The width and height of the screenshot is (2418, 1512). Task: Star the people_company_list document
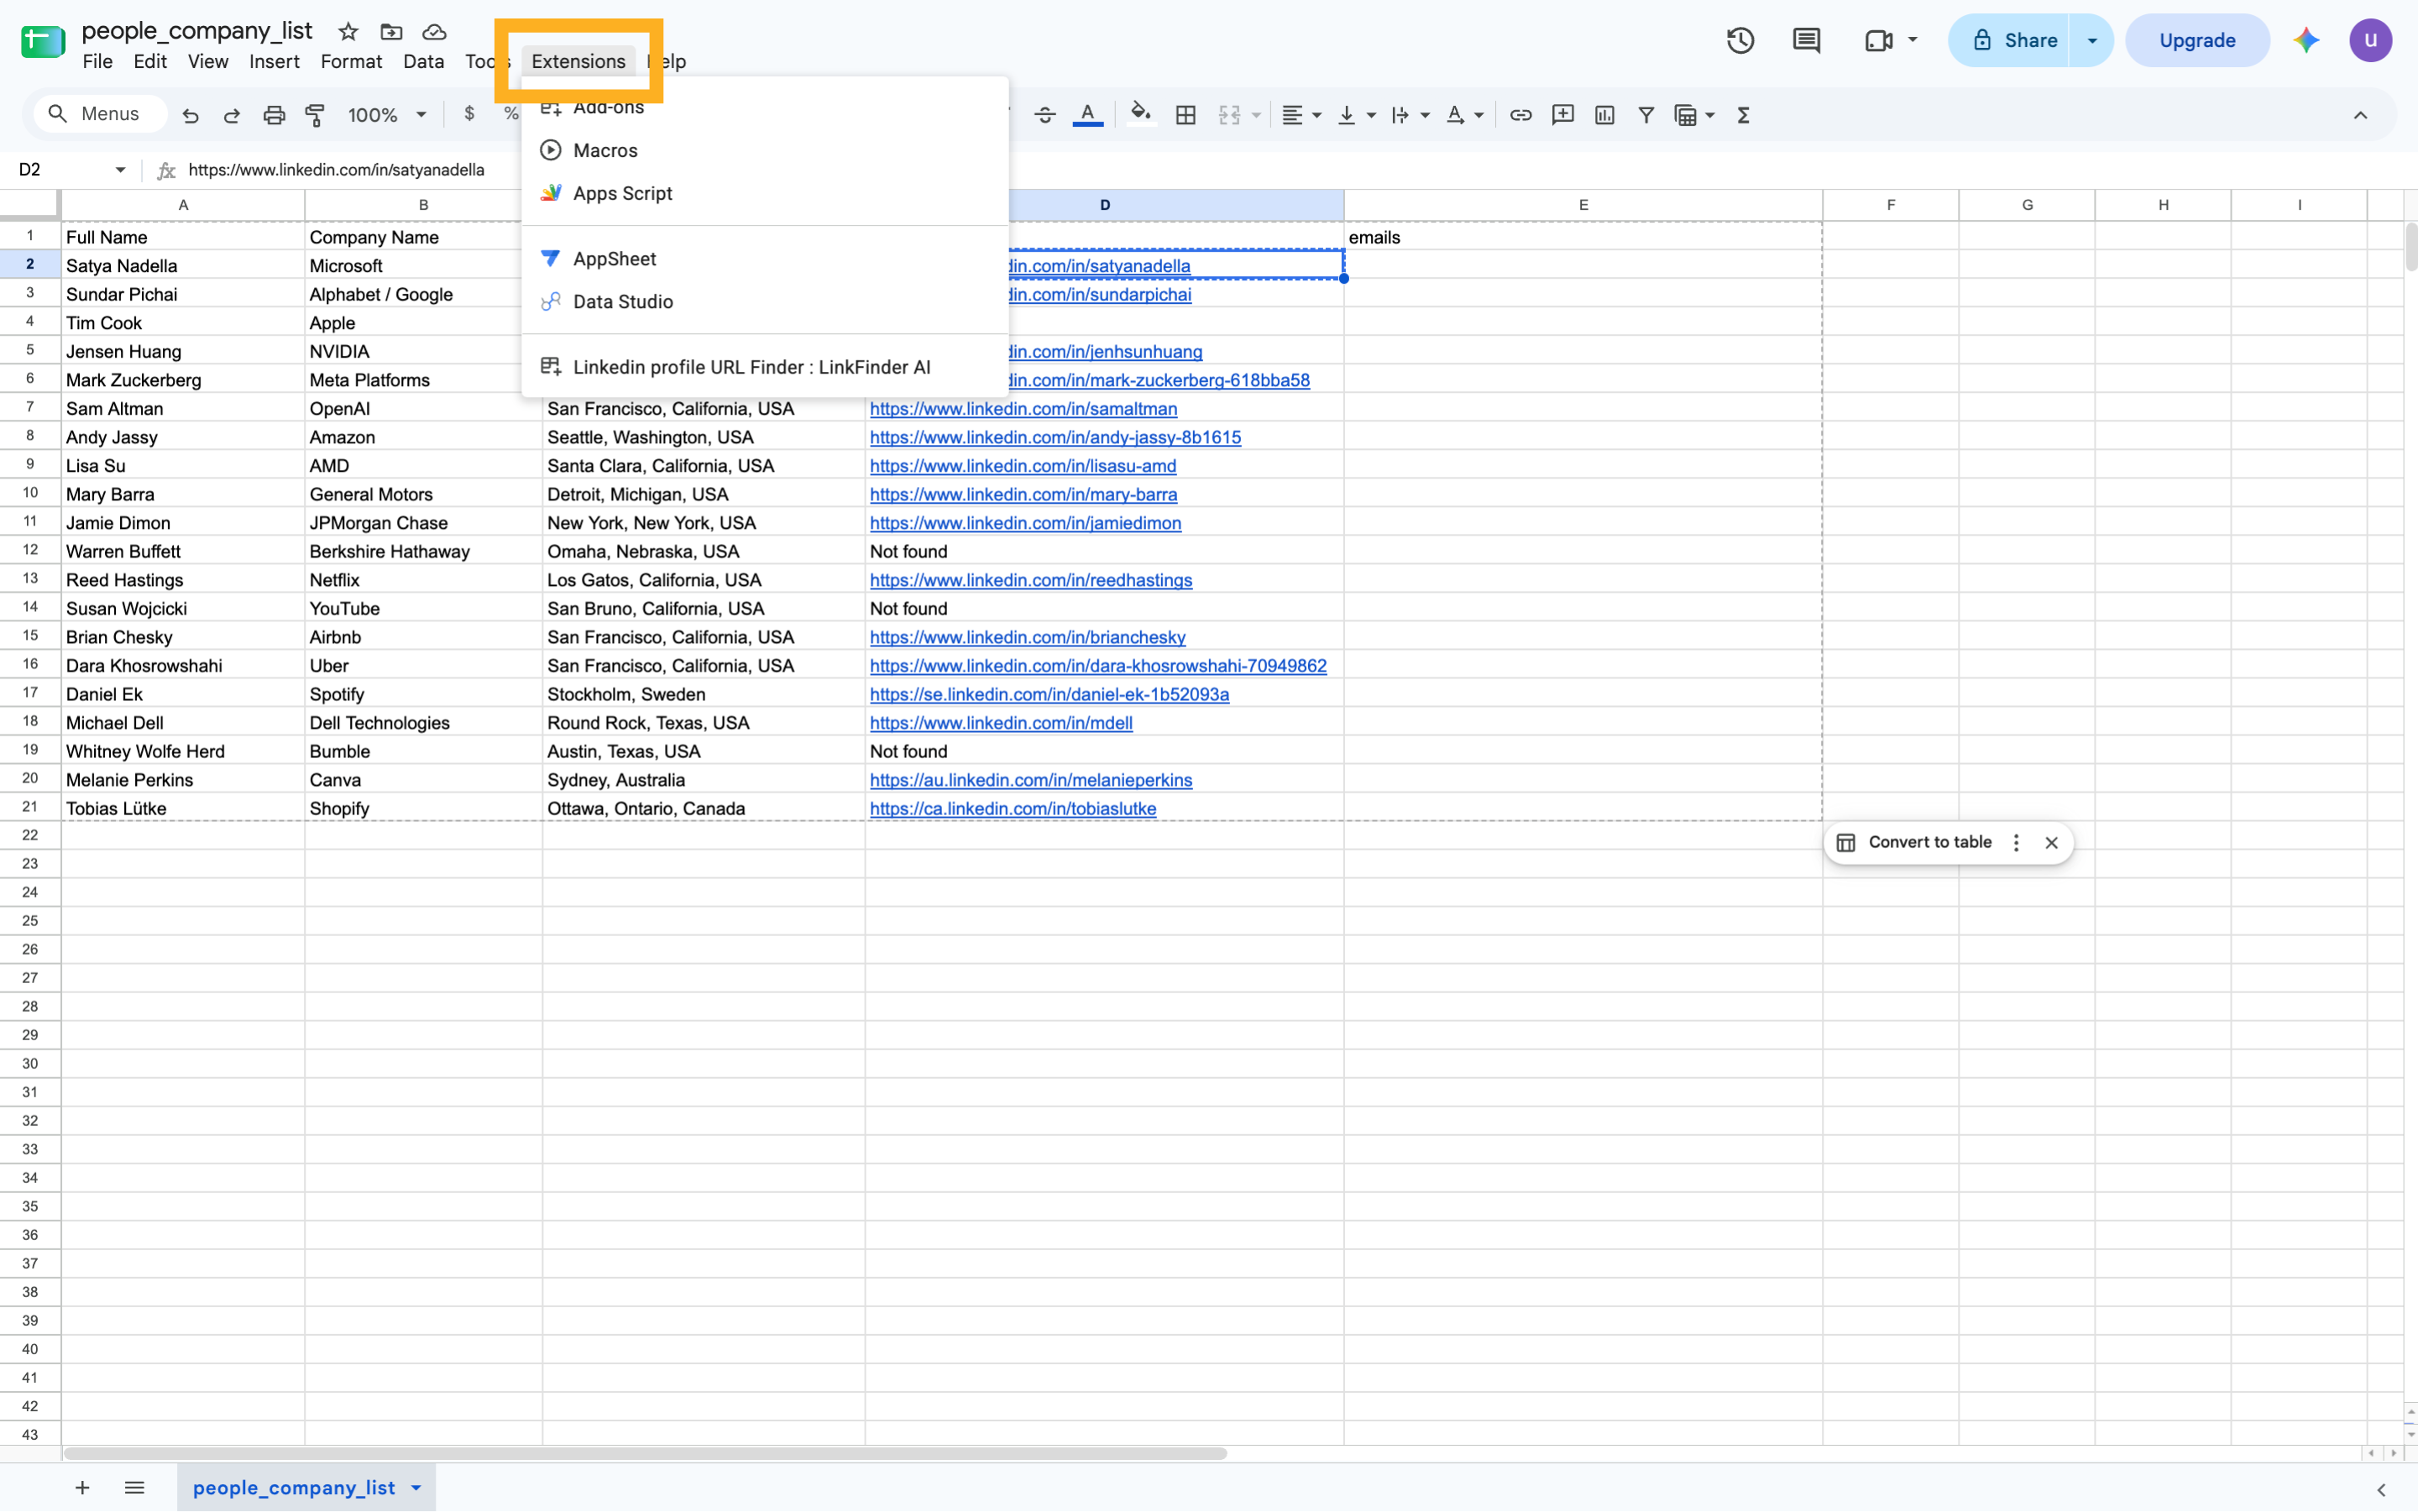[348, 32]
